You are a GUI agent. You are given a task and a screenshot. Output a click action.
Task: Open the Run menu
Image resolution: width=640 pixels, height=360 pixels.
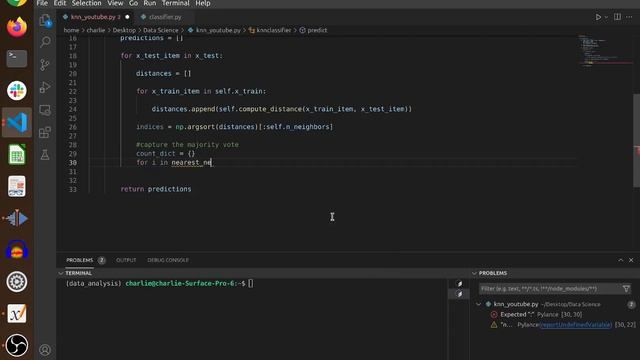tap(149, 3)
